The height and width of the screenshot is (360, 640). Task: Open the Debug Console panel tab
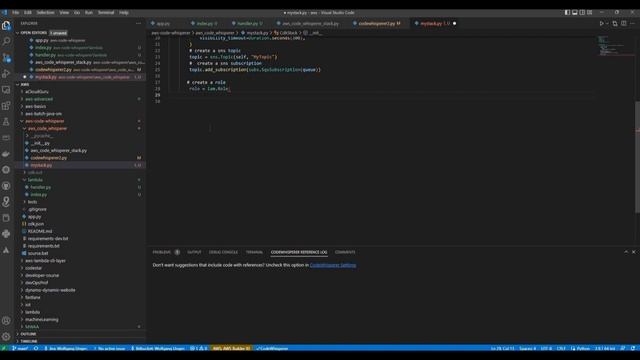click(x=223, y=252)
